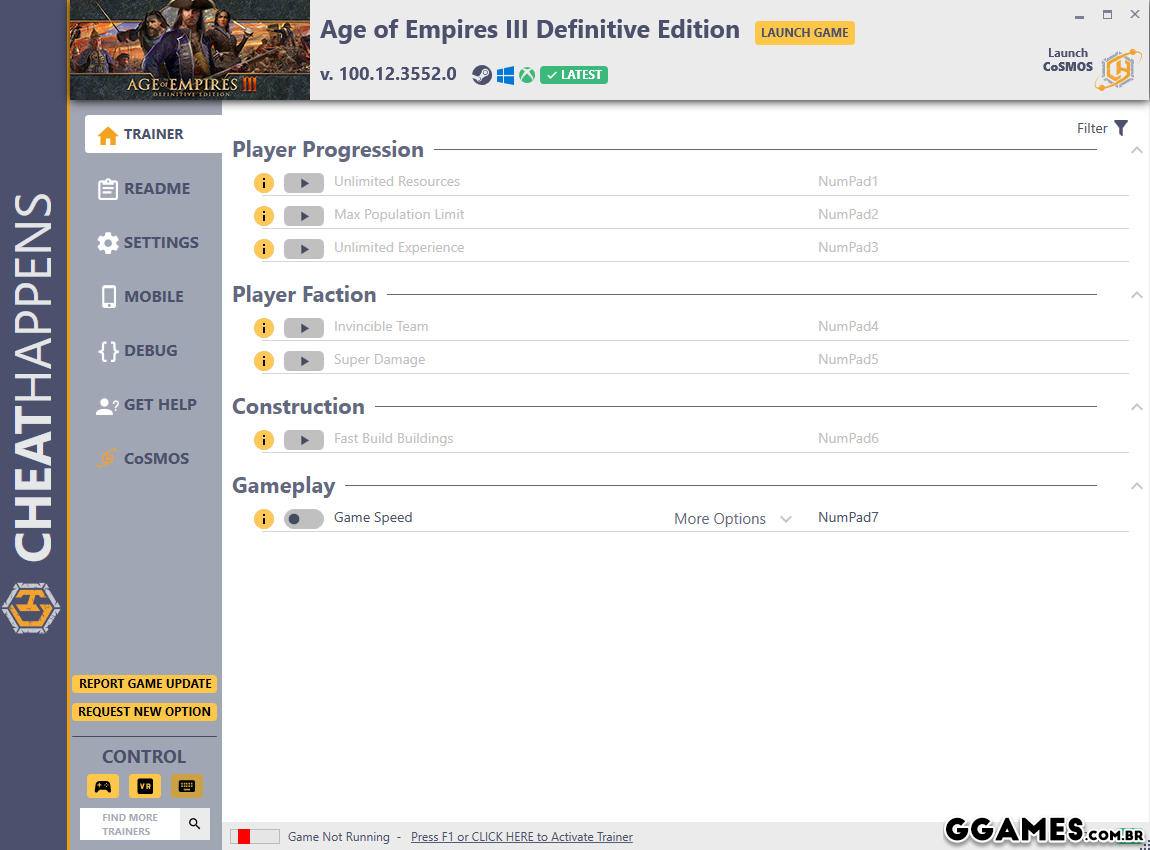
Task: Open the Filter funnel icon
Action: pyautogui.click(x=1121, y=128)
